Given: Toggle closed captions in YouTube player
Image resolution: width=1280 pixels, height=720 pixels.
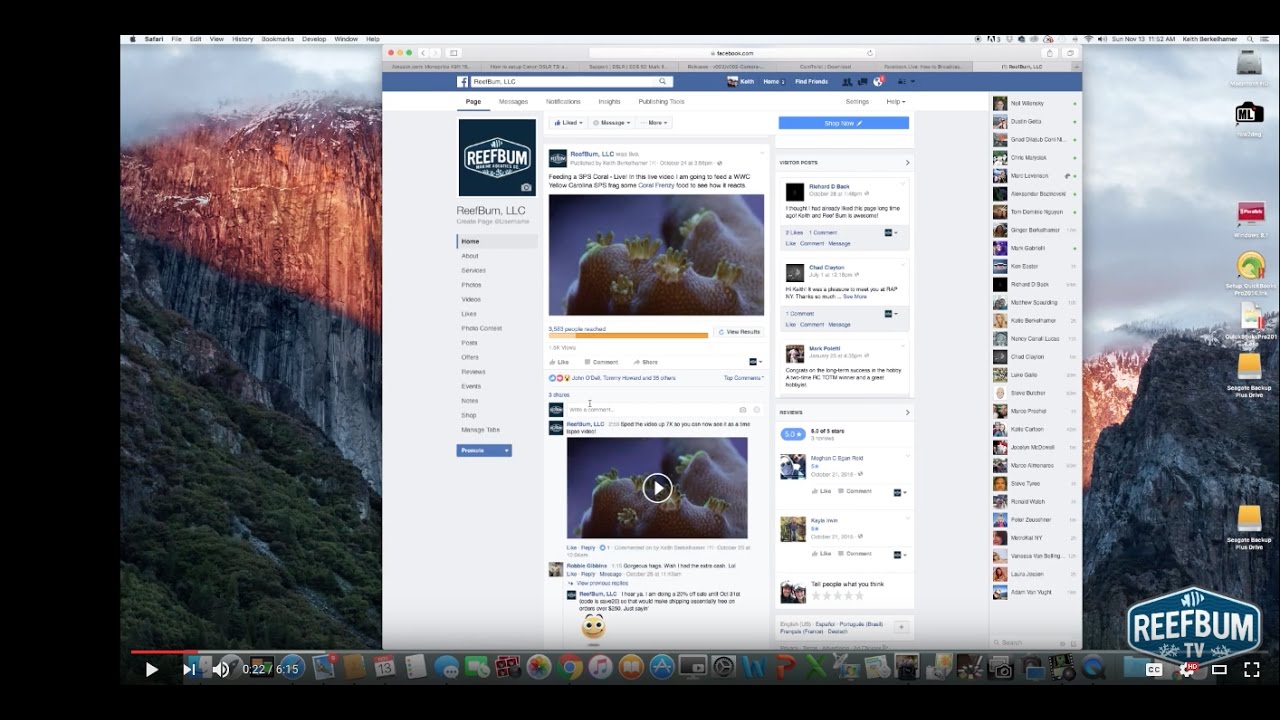Looking at the screenshot, I should tap(1154, 669).
